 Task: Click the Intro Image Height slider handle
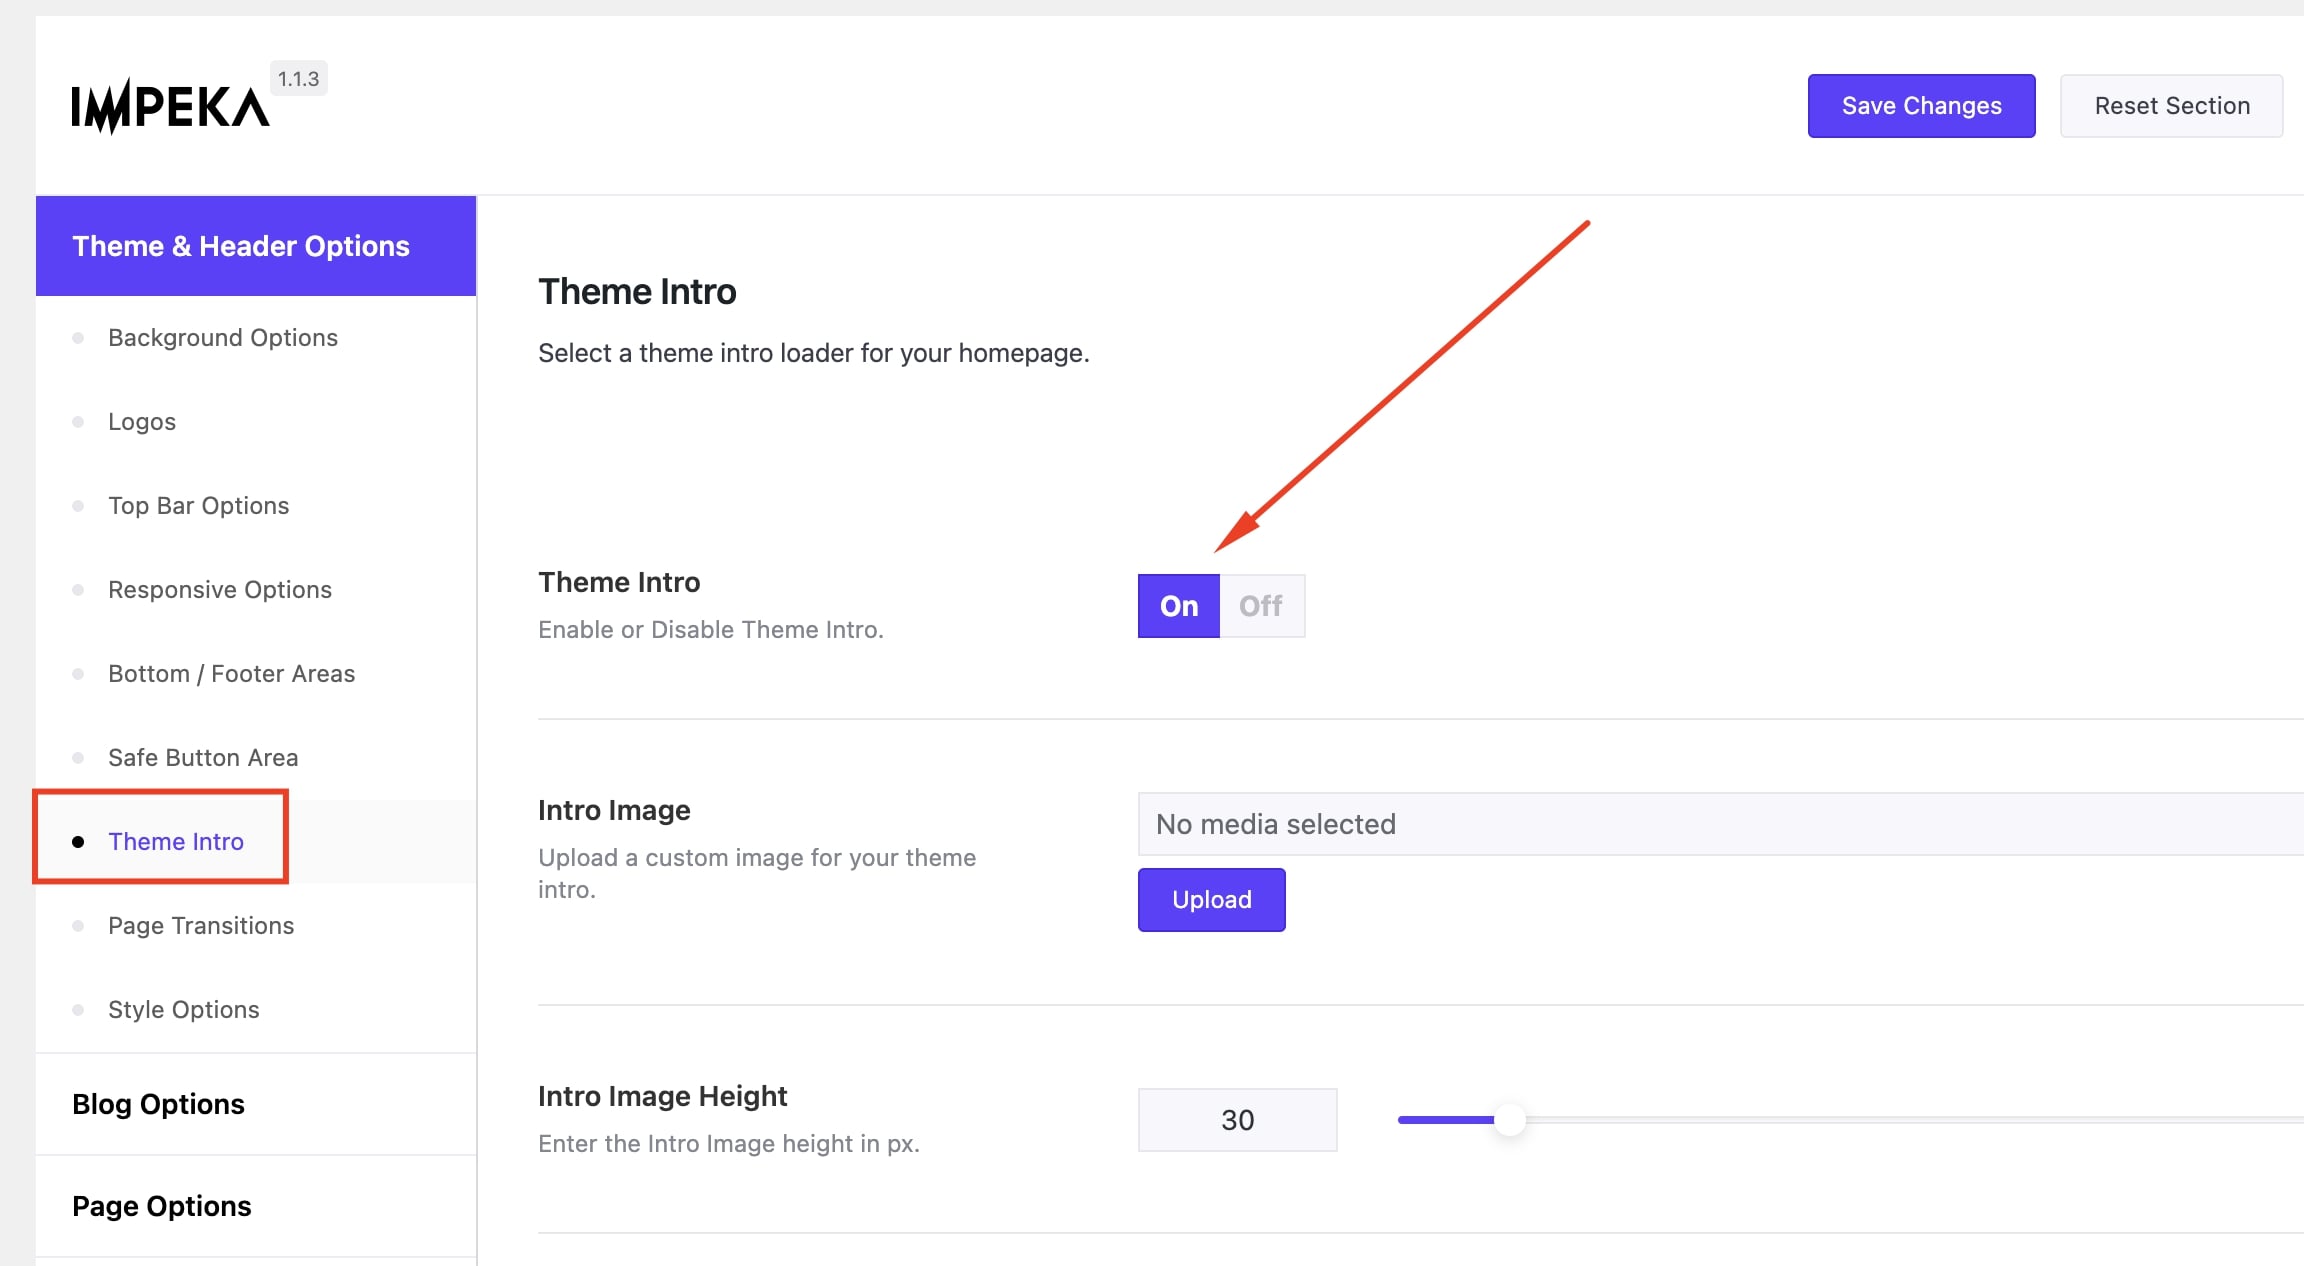(x=1509, y=1120)
